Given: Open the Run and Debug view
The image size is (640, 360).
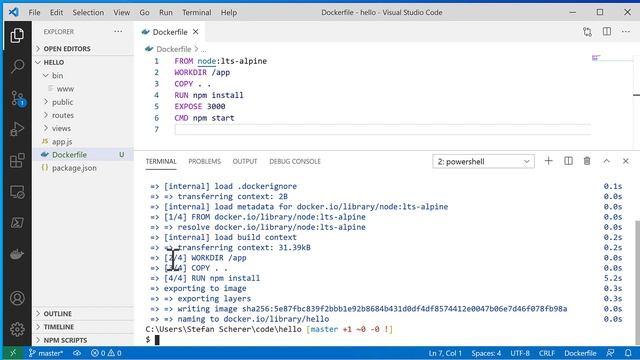Looking at the screenshot, I should click(17, 129).
